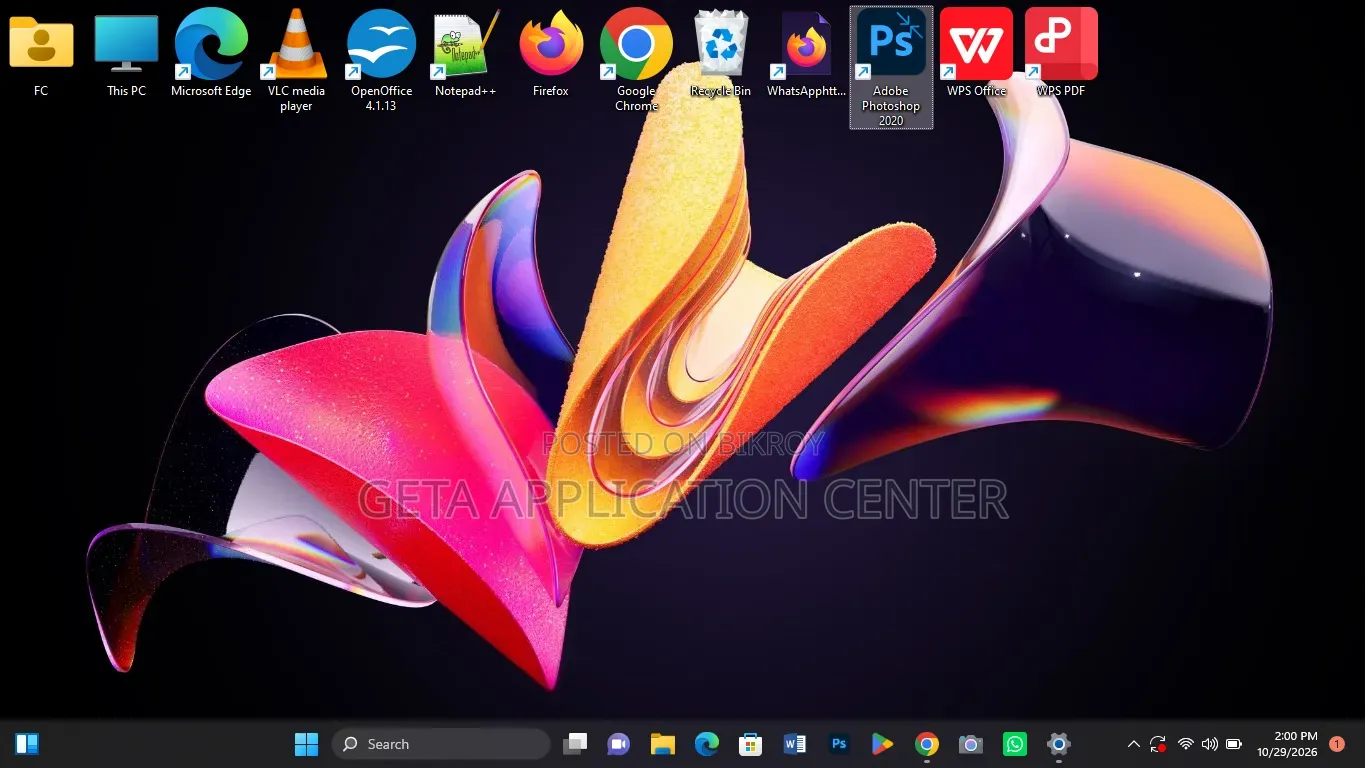Click the taskbar Search box

point(441,744)
